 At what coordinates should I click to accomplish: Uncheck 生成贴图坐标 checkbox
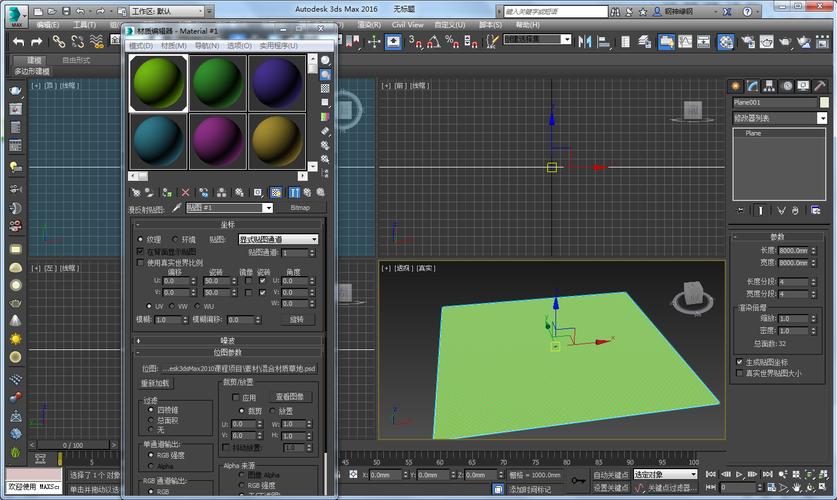(x=739, y=361)
